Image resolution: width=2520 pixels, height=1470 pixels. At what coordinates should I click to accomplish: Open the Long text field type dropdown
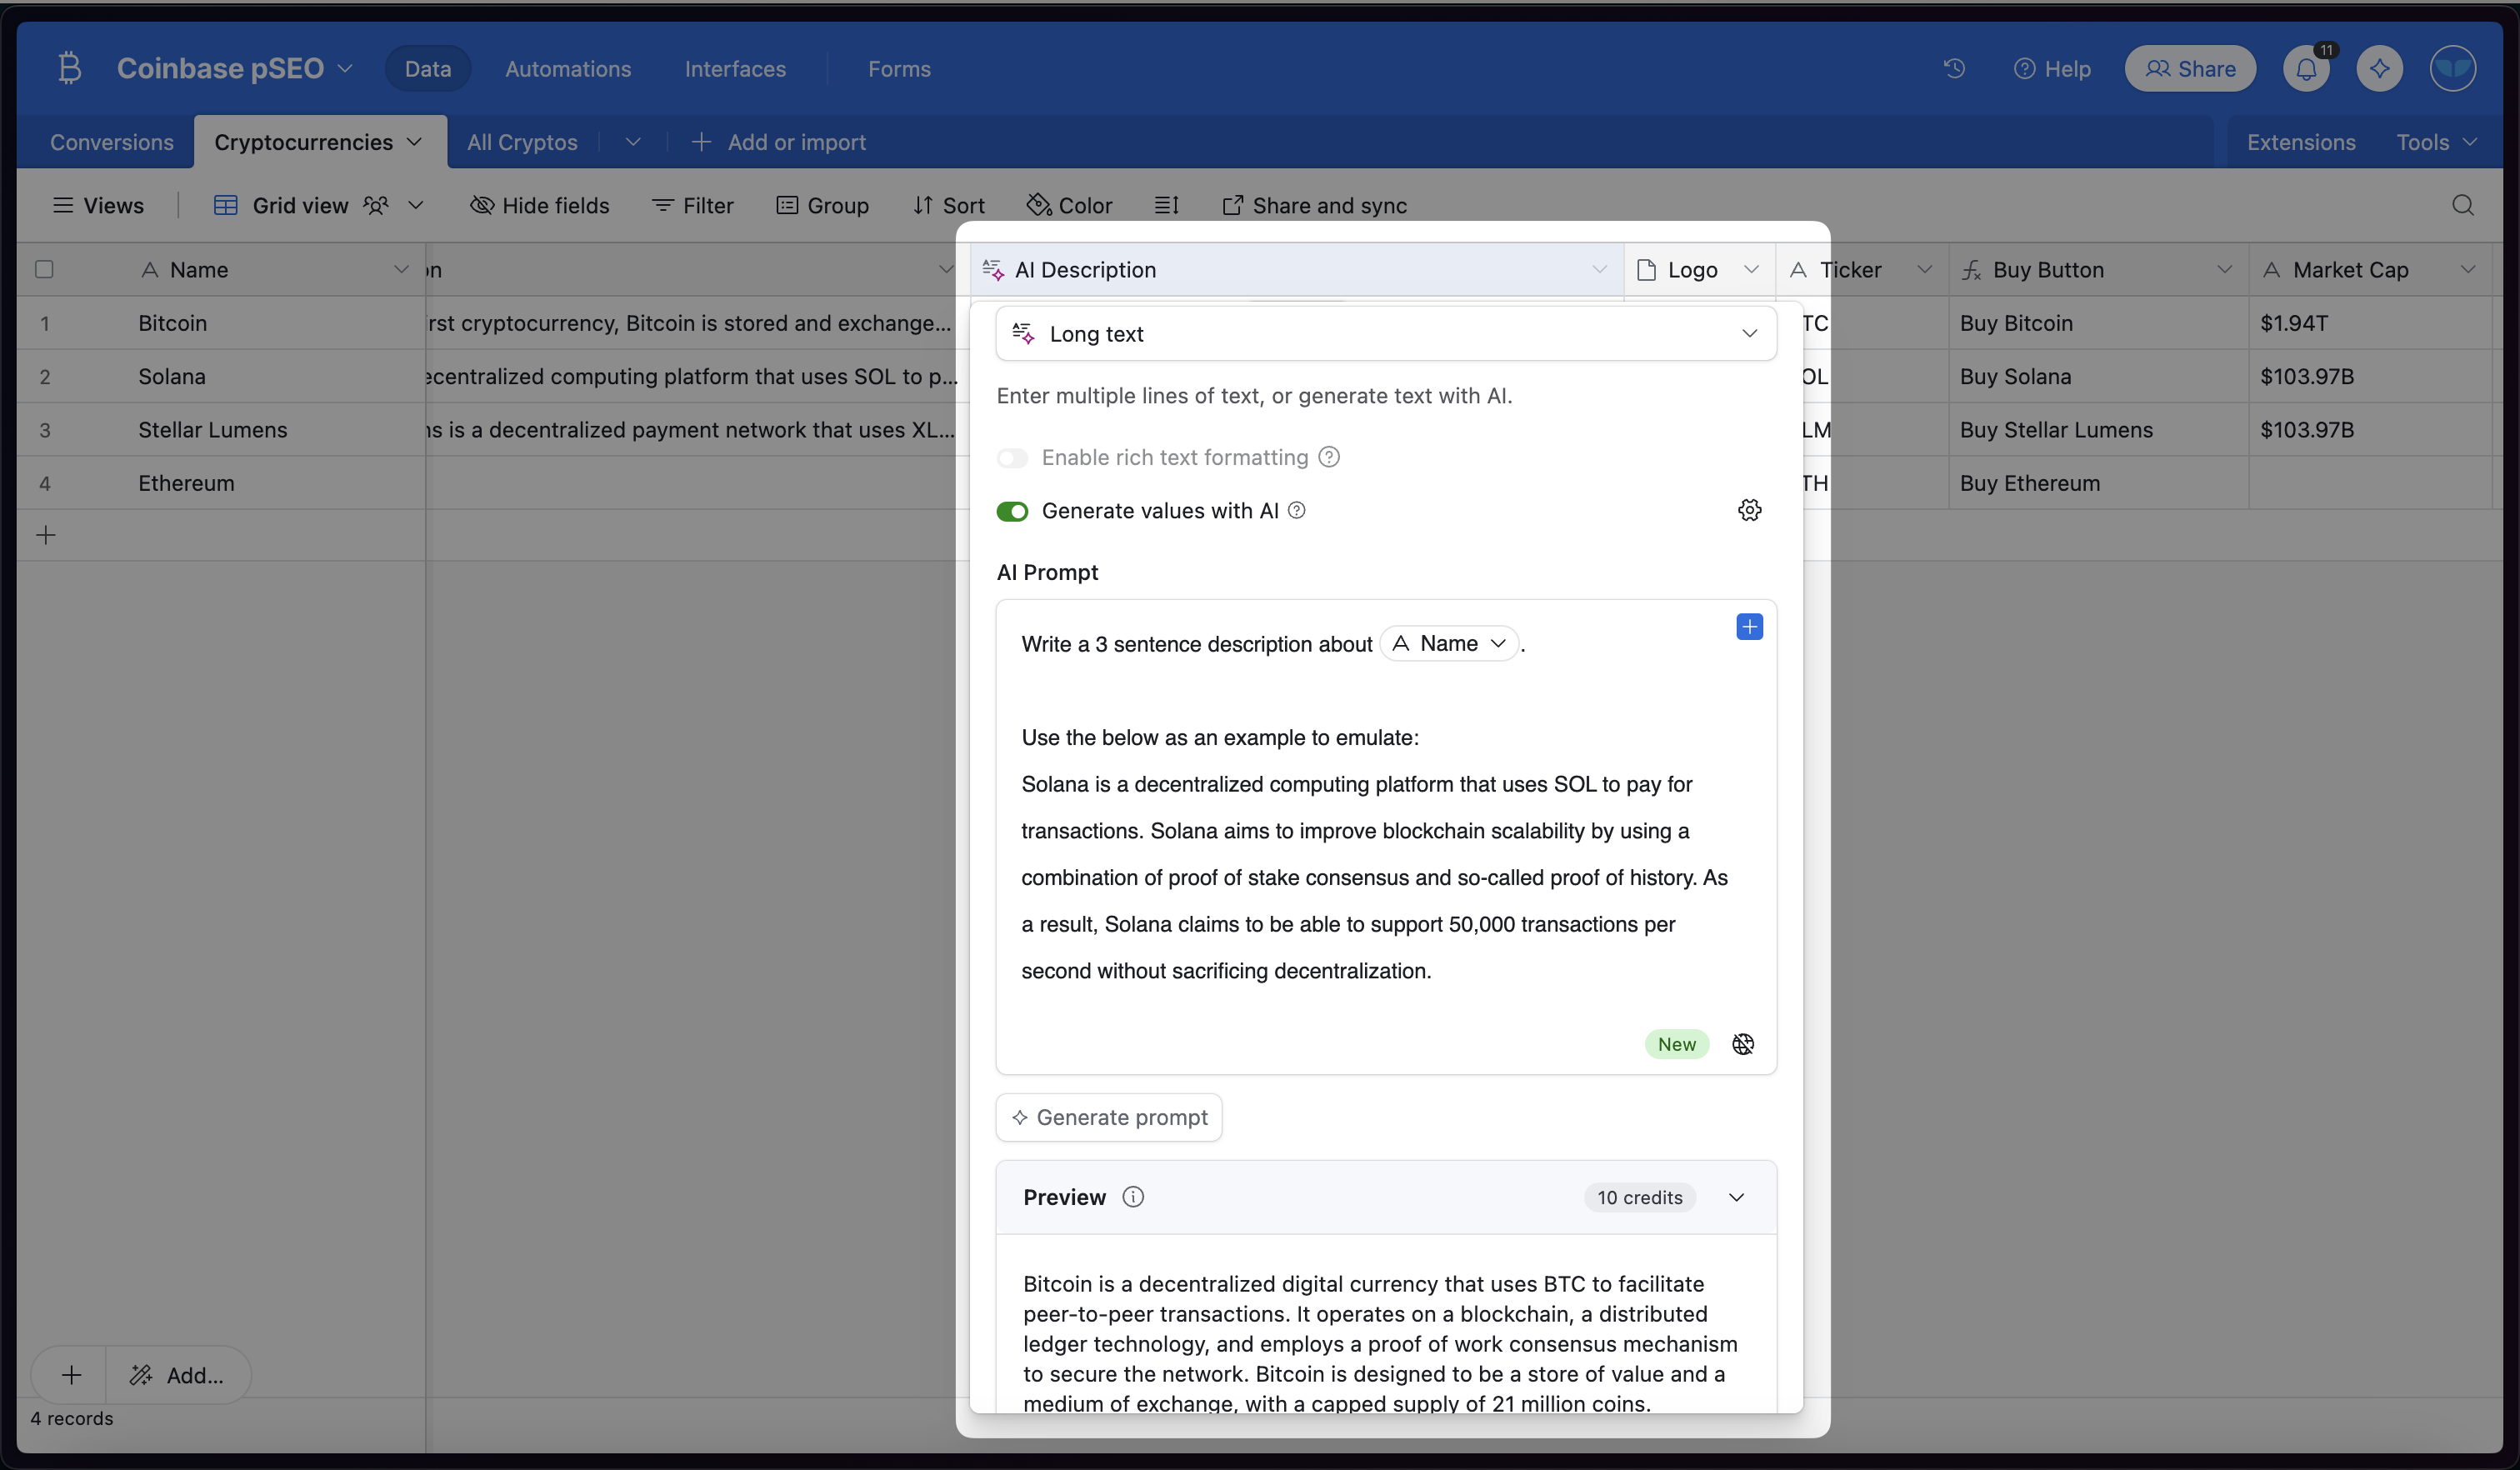tap(1386, 333)
